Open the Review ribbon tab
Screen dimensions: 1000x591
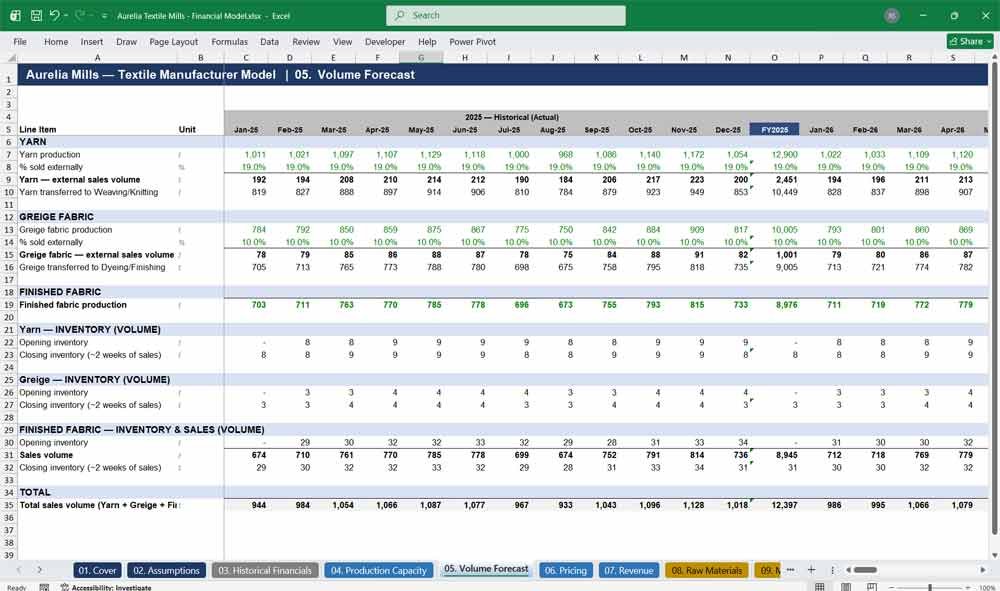click(306, 41)
